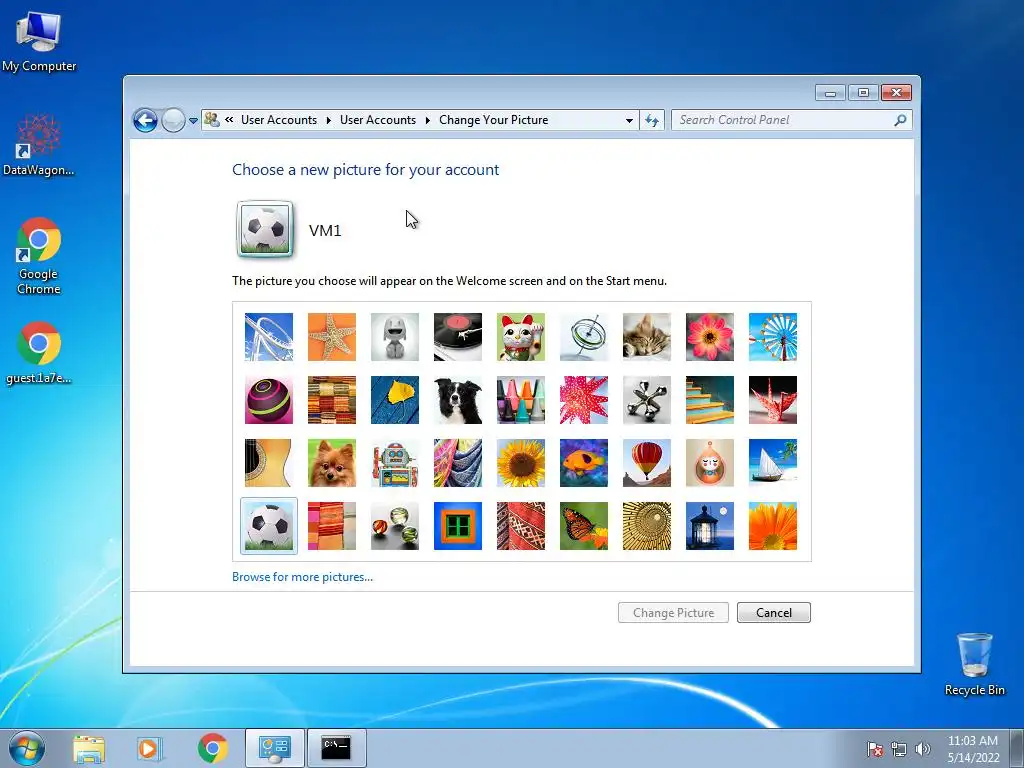The image size is (1024, 768).
Task: Click the network tray icon
Action: (x=899, y=749)
